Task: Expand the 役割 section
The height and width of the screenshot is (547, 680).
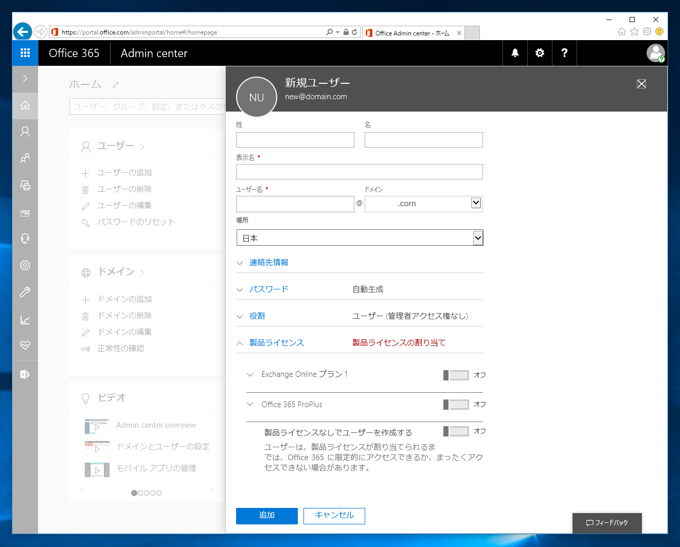Action: [257, 316]
